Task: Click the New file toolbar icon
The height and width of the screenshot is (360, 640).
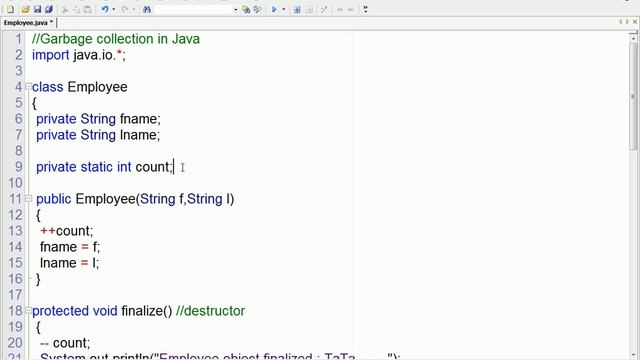Action: pos(10,9)
